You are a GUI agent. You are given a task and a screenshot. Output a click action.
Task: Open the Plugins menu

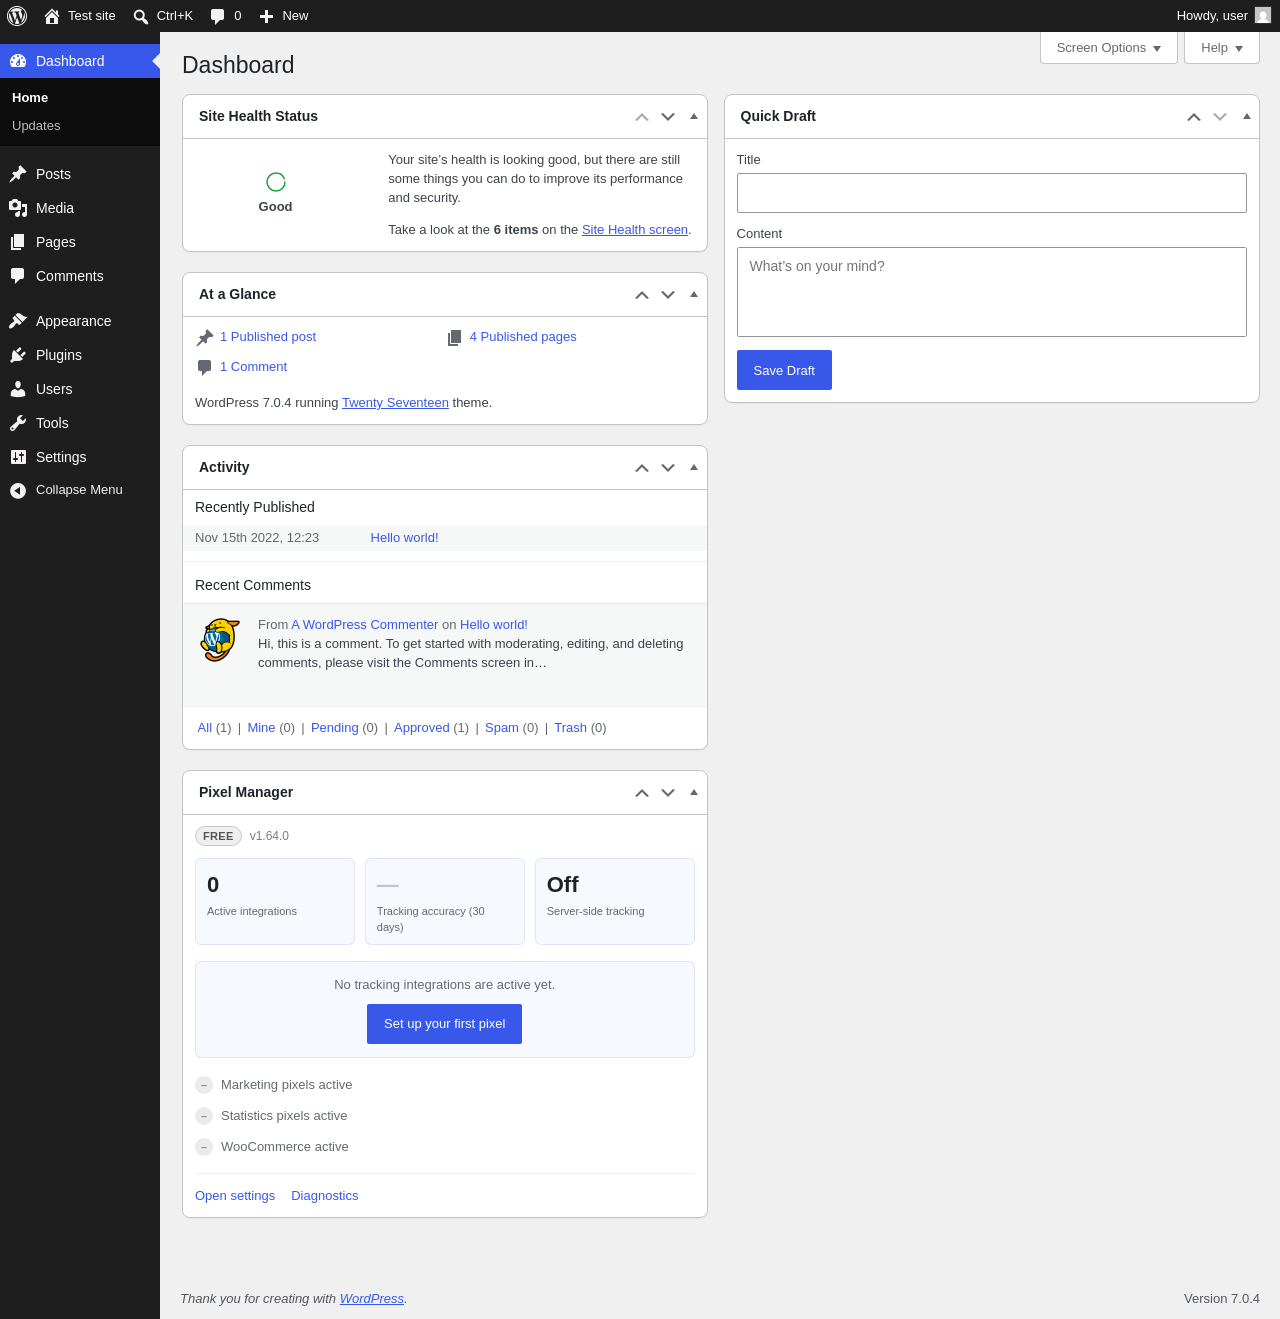tap(80, 355)
